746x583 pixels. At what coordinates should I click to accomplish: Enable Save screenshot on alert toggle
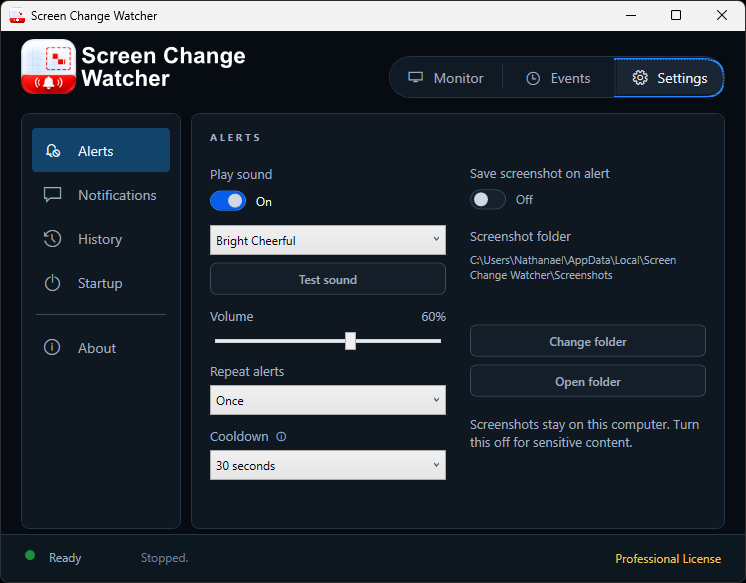(x=488, y=199)
